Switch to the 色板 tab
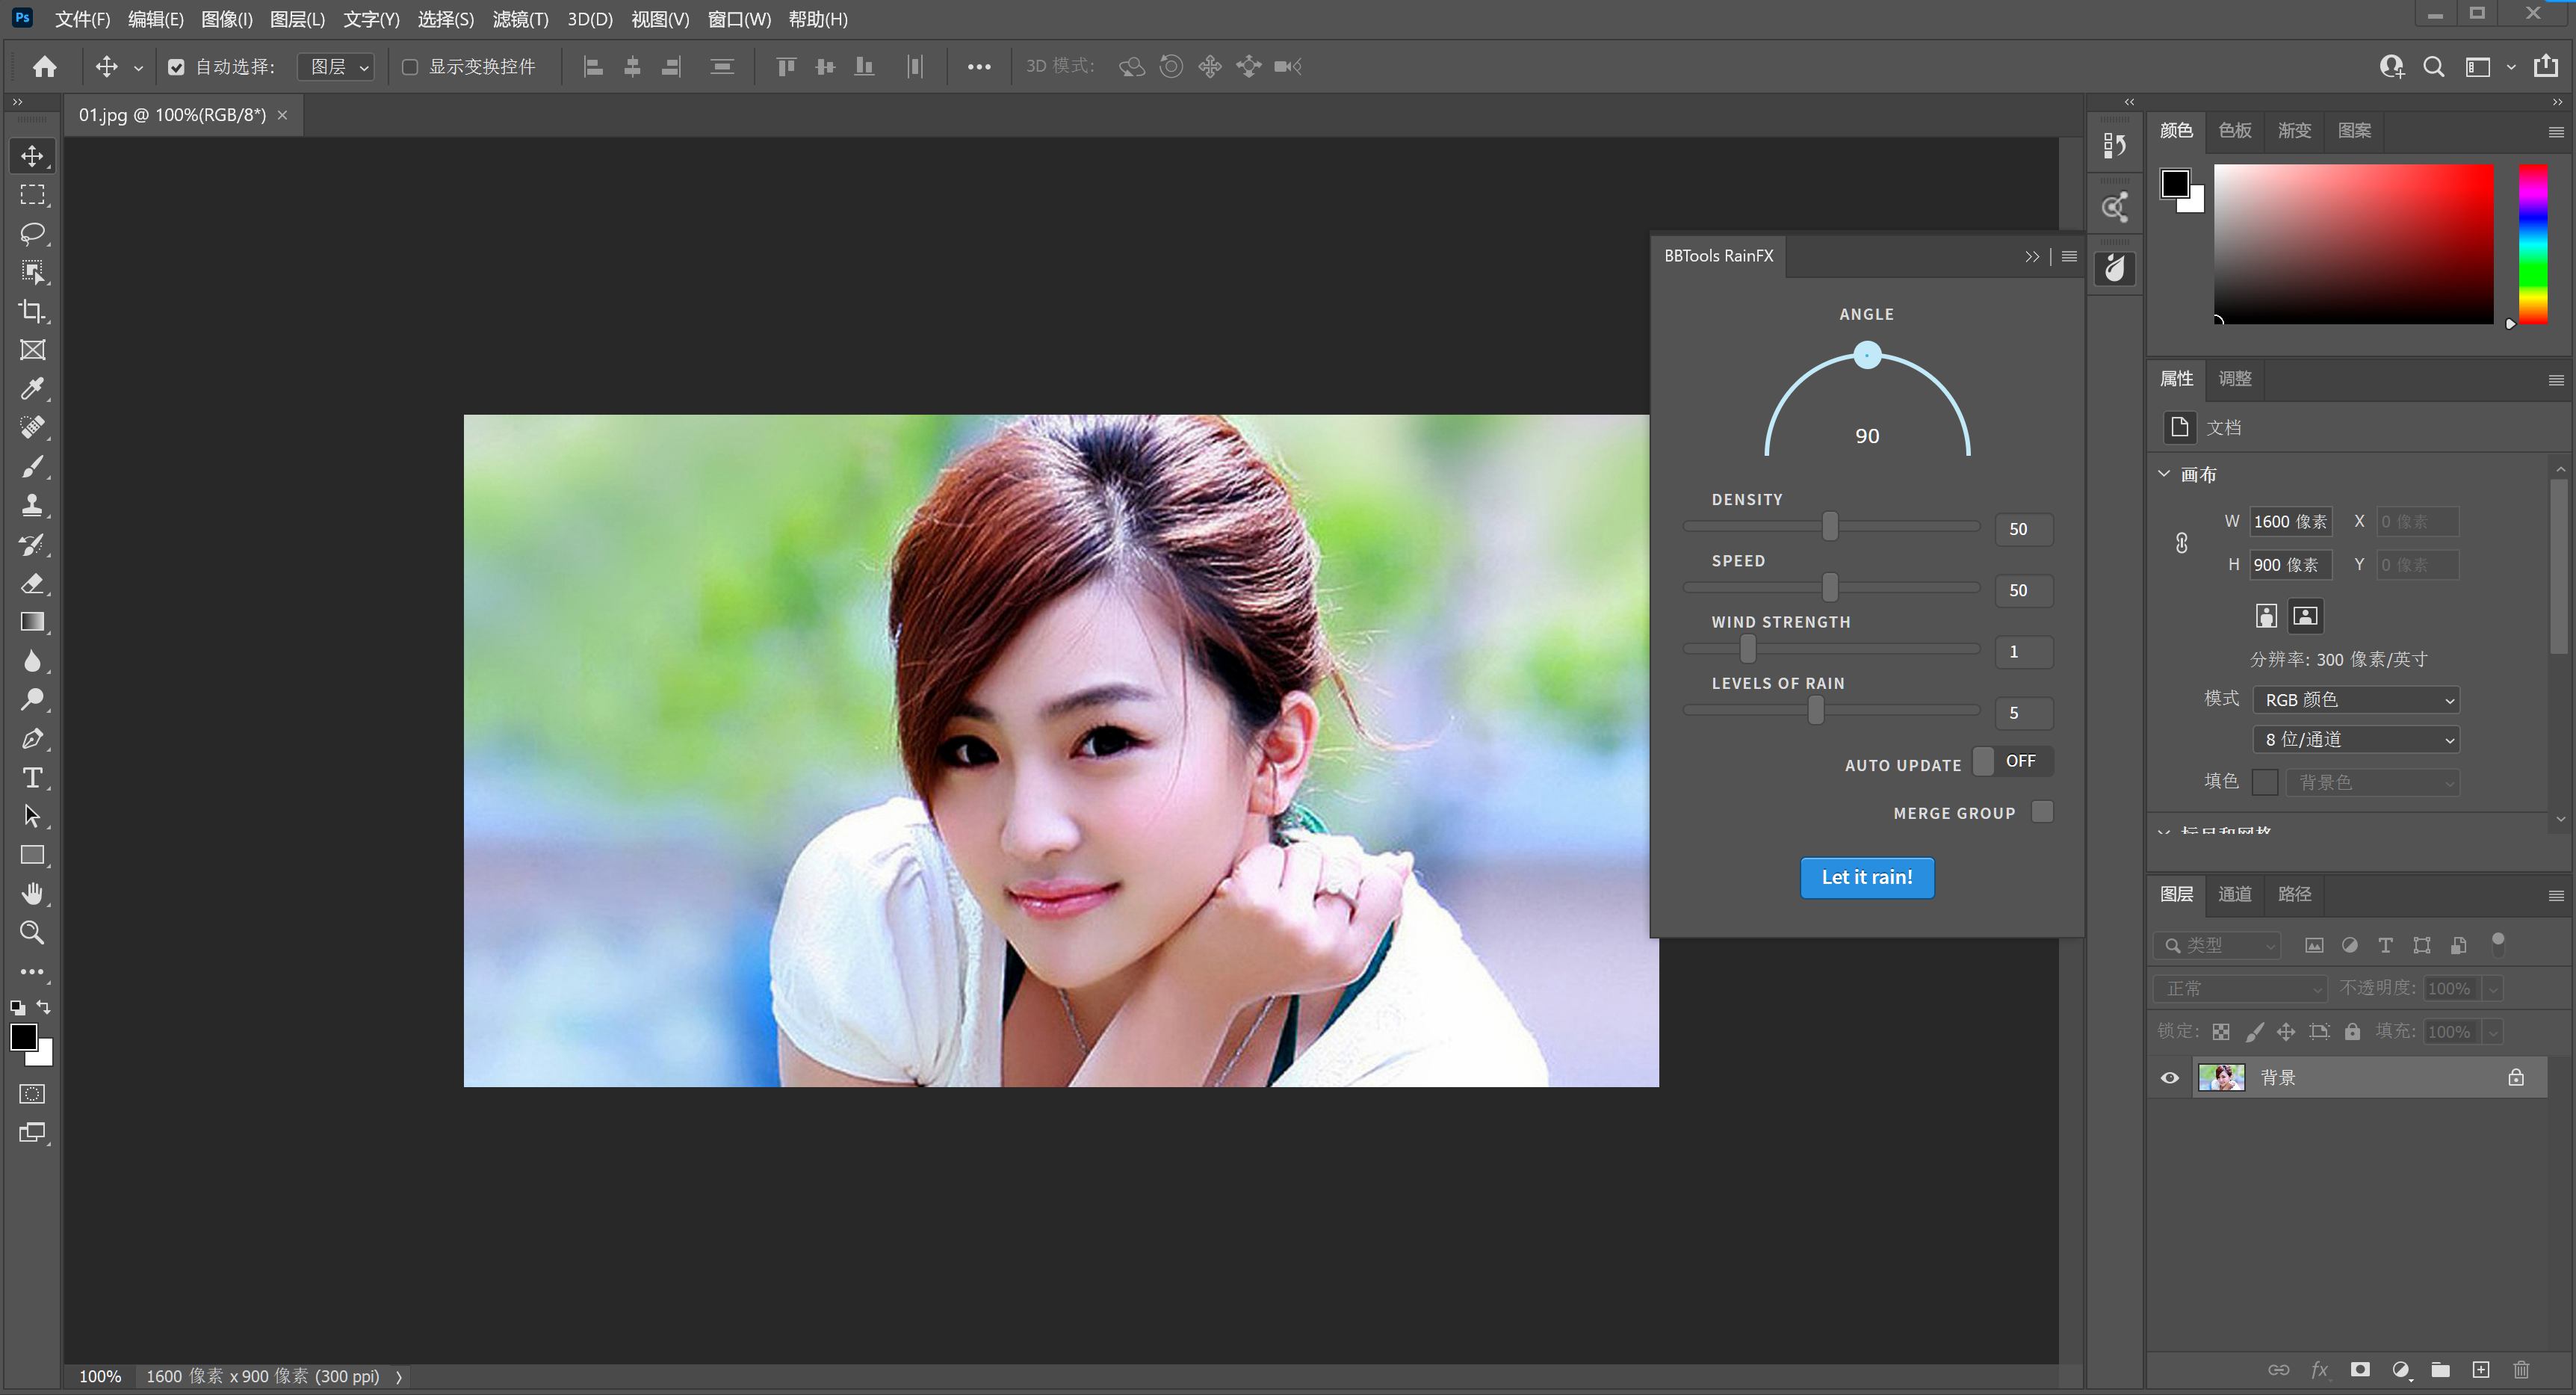The image size is (2576, 1395). (2234, 131)
